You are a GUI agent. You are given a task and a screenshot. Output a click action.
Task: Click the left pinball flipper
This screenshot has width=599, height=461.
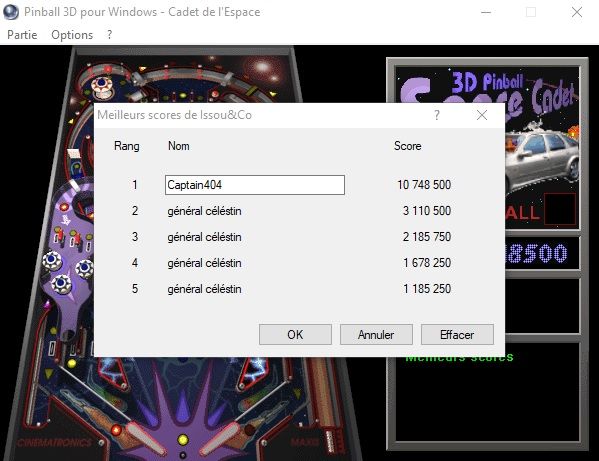143,437
